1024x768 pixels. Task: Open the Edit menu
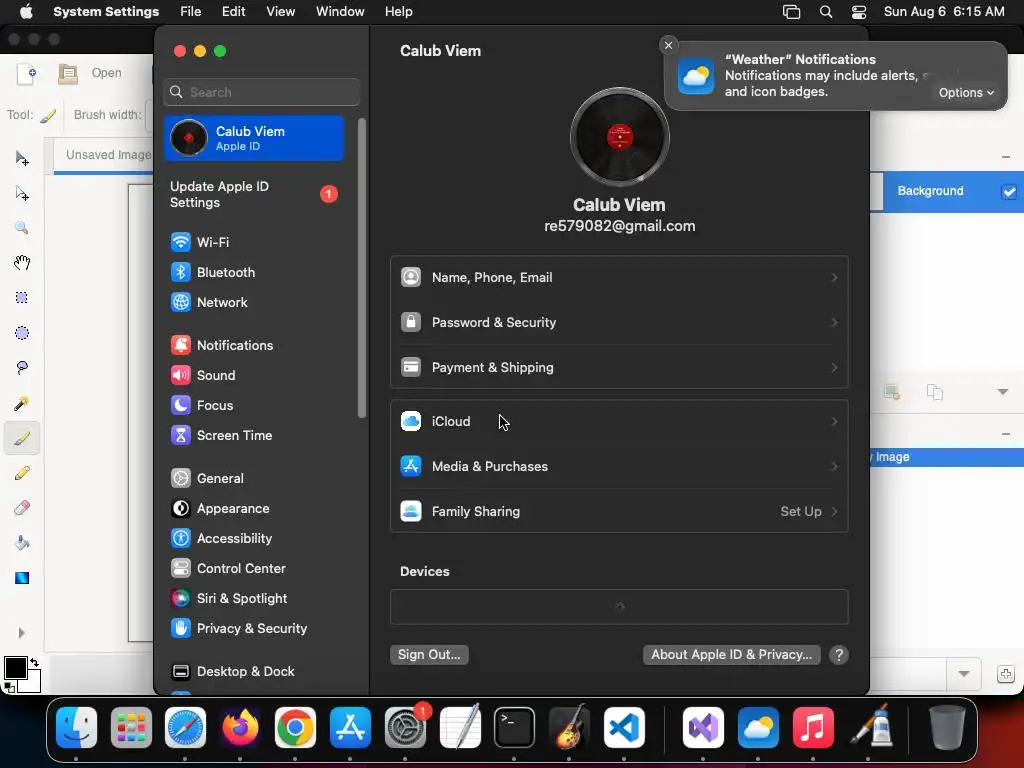pyautogui.click(x=233, y=12)
